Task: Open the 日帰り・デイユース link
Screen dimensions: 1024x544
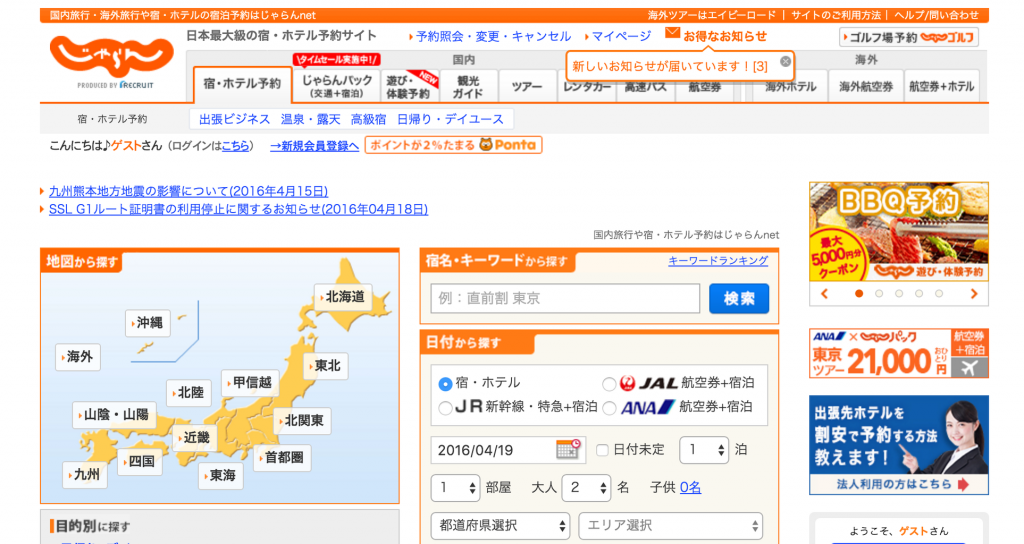Action: pos(450,119)
